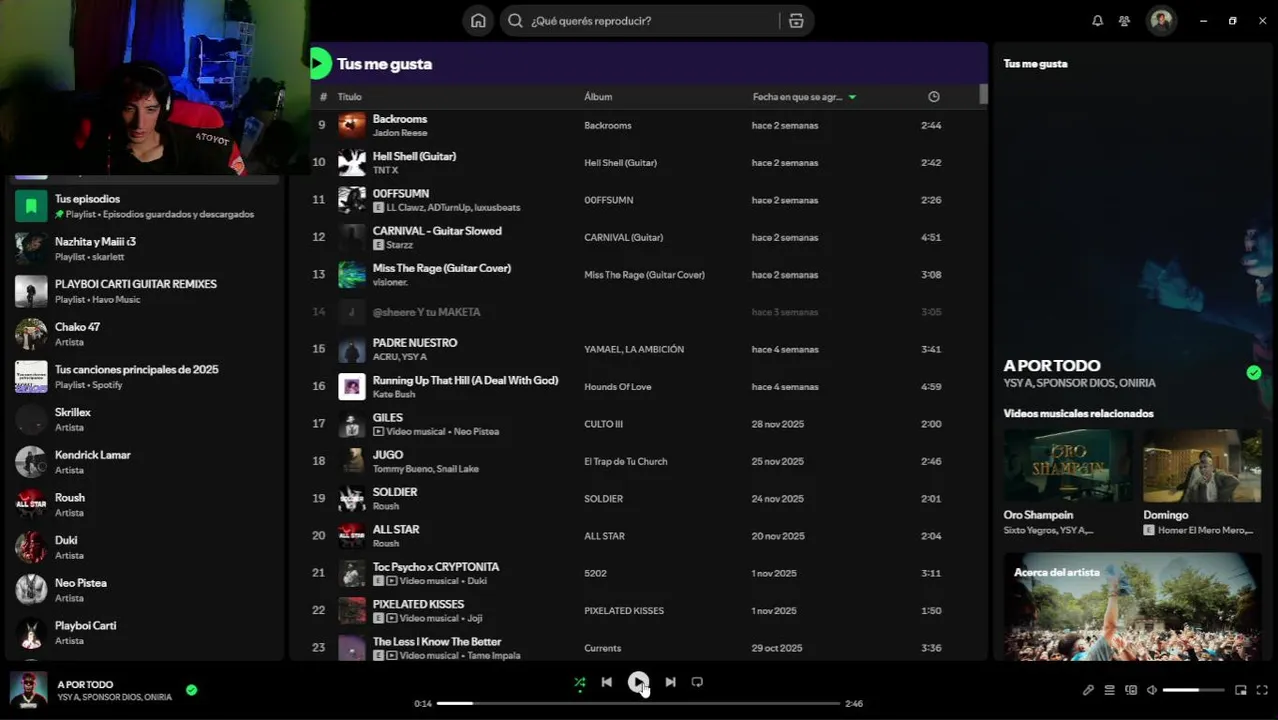Screen dimensions: 1278x720
Task: Toggle saved checkmark in now-playing bar
Action: [x=191, y=690]
